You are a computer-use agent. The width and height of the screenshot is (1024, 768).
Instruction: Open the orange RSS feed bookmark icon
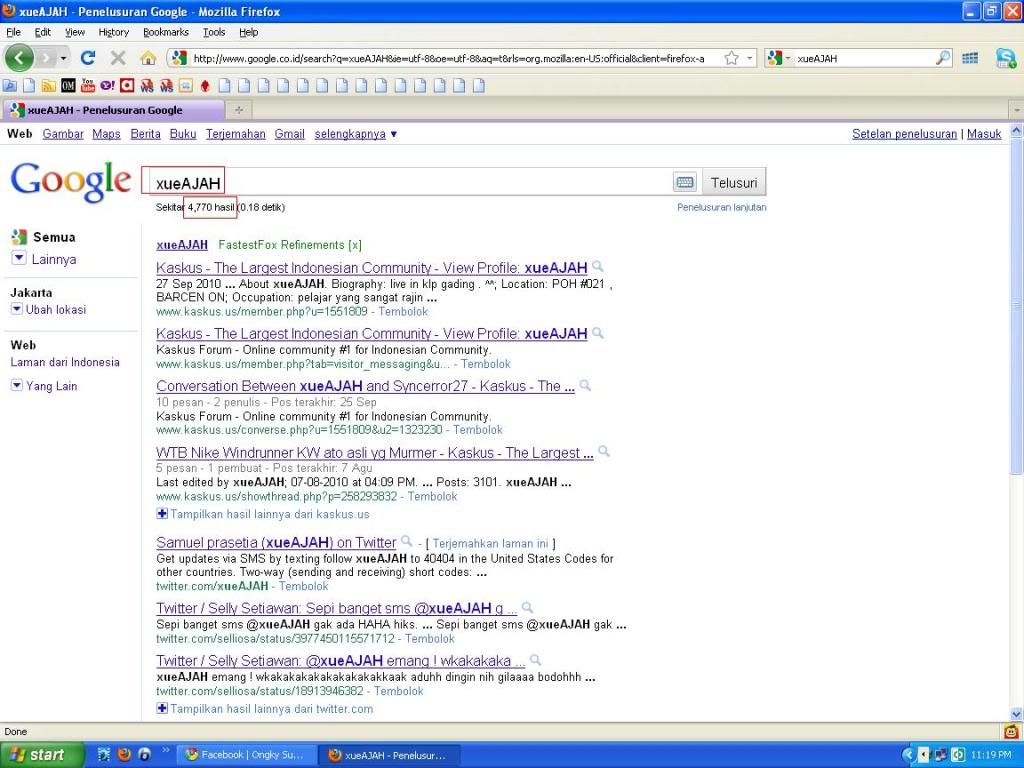[x=49, y=86]
